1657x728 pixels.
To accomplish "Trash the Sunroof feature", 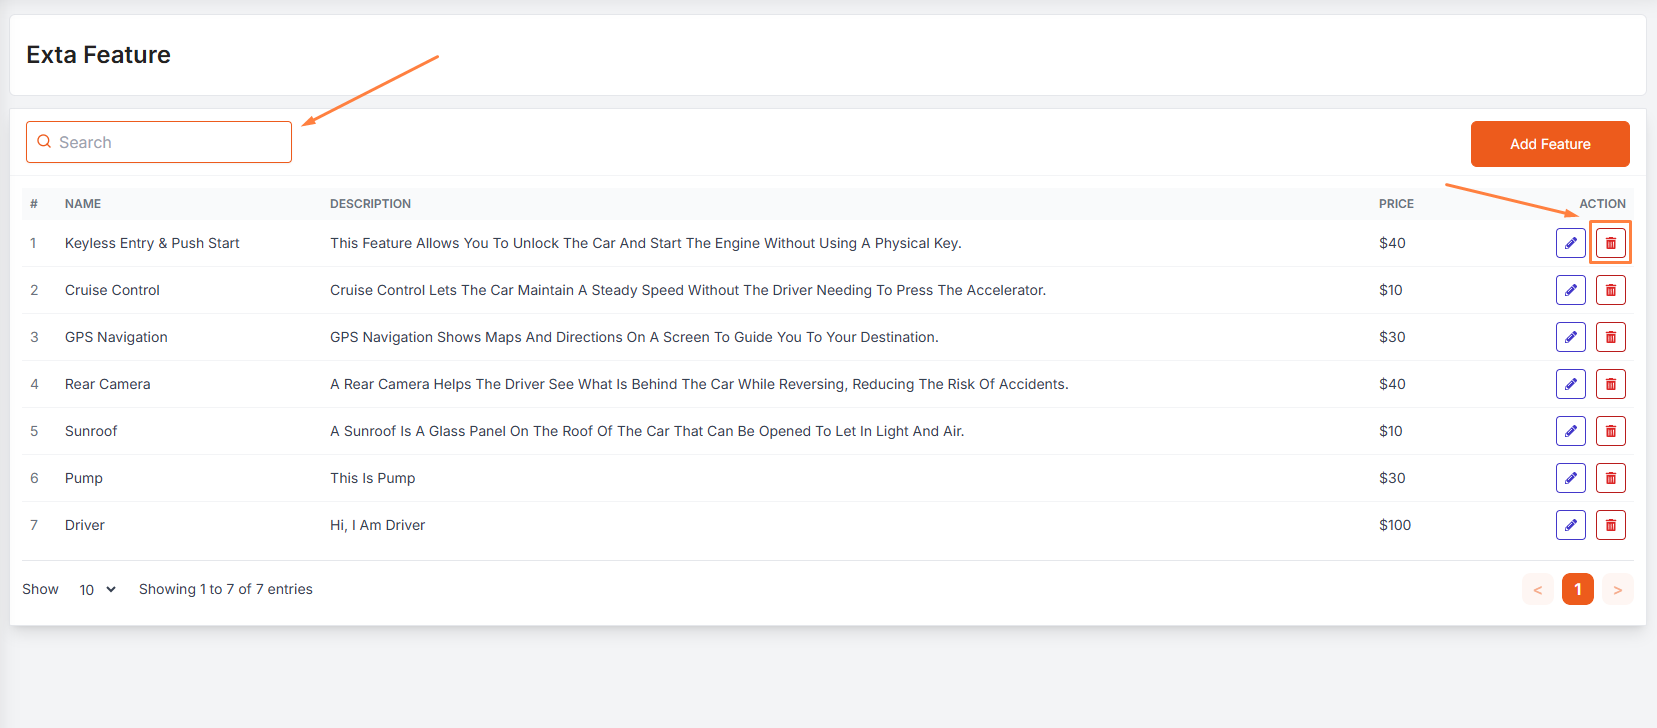I will 1610,431.
